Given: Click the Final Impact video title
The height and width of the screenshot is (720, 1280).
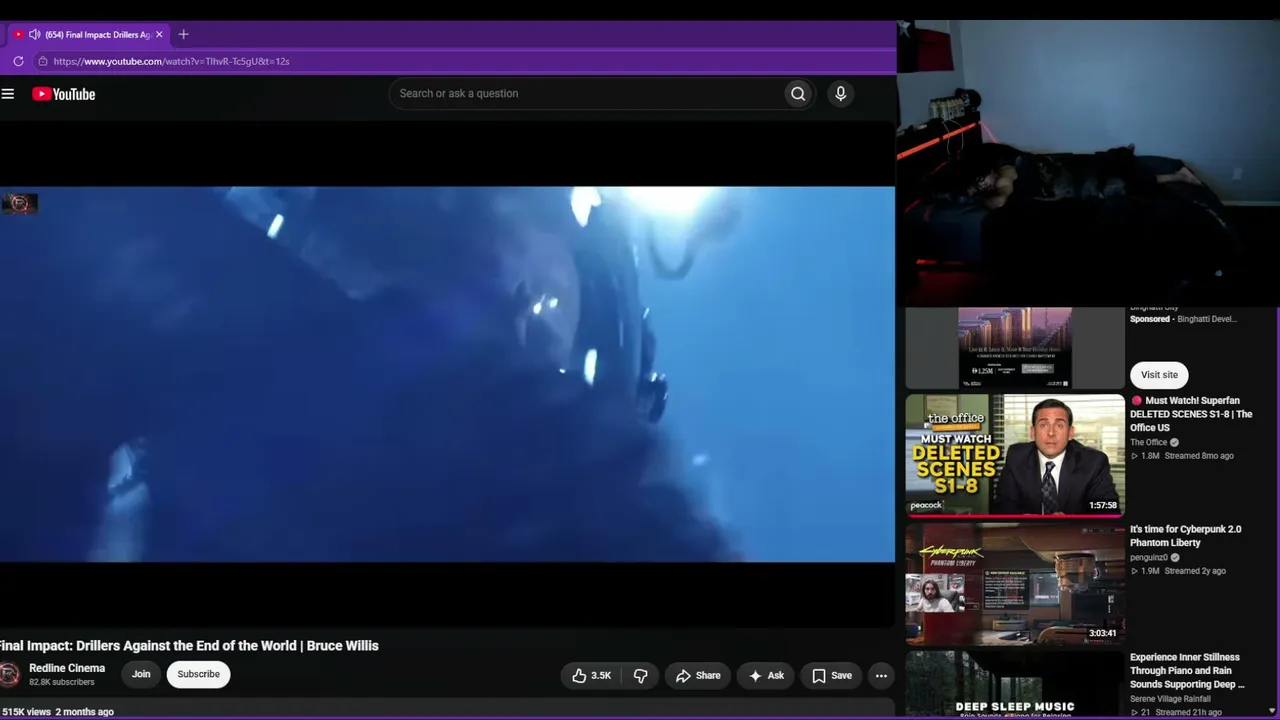Looking at the screenshot, I should coord(189,646).
